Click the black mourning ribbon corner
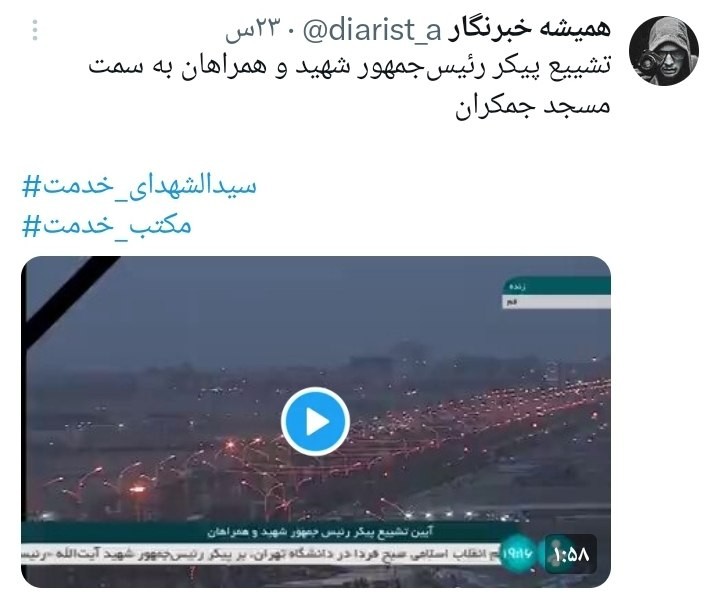 [x=69, y=296]
